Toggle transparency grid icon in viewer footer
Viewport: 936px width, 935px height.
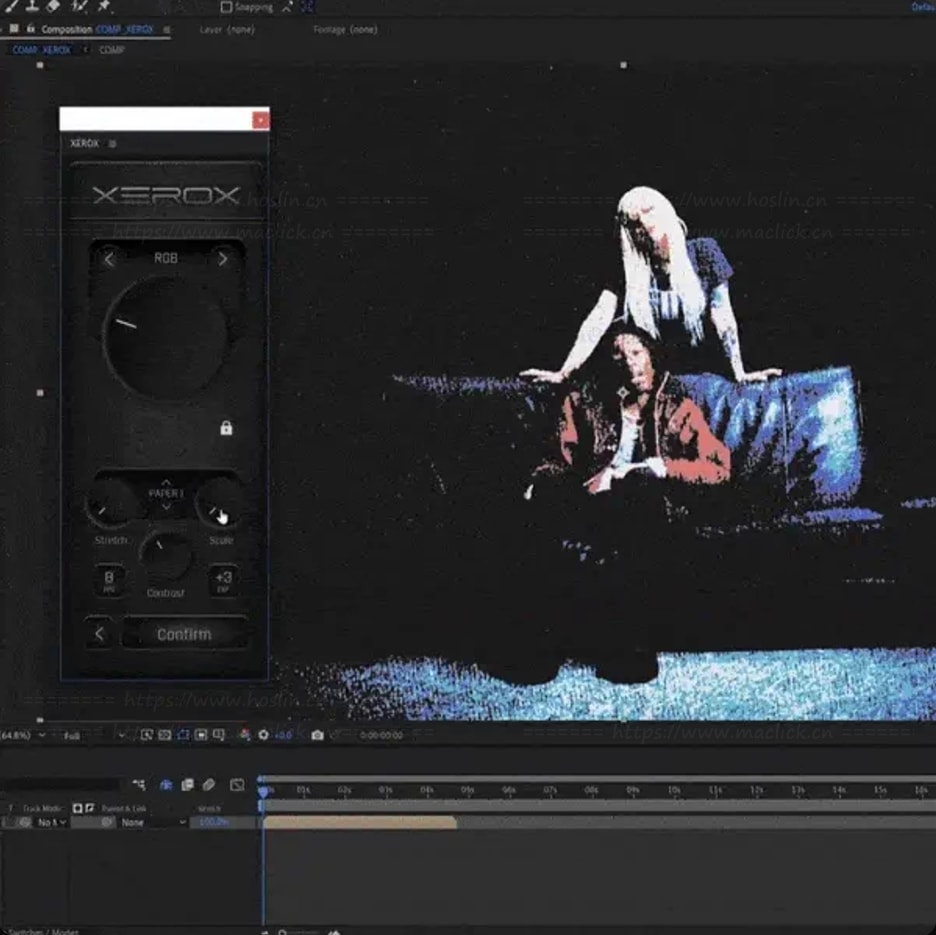point(165,735)
